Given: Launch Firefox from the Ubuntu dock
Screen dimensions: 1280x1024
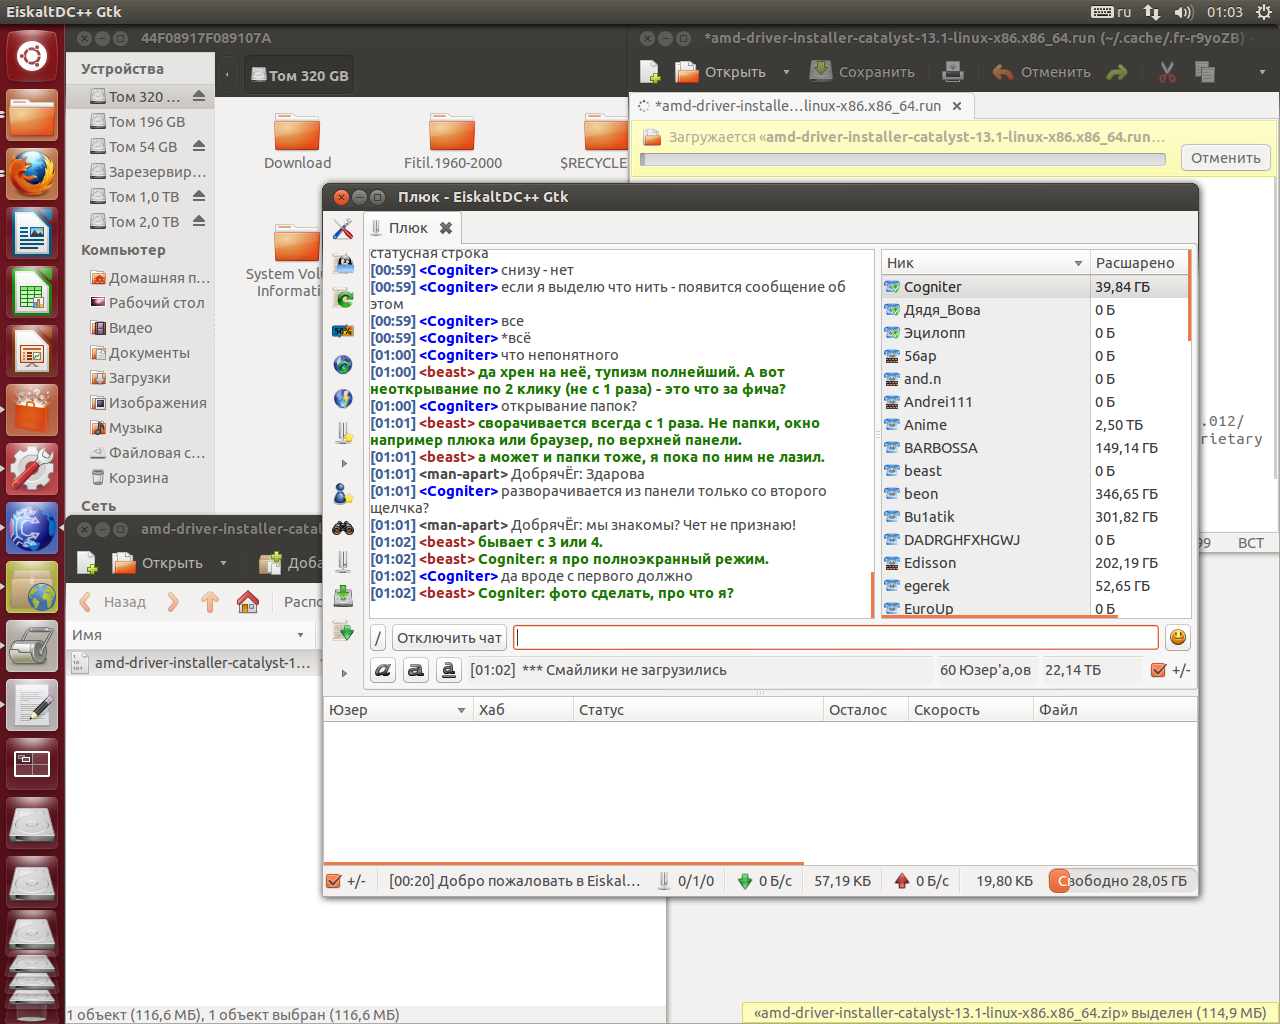Looking at the screenshot, I should click(32, 175).
